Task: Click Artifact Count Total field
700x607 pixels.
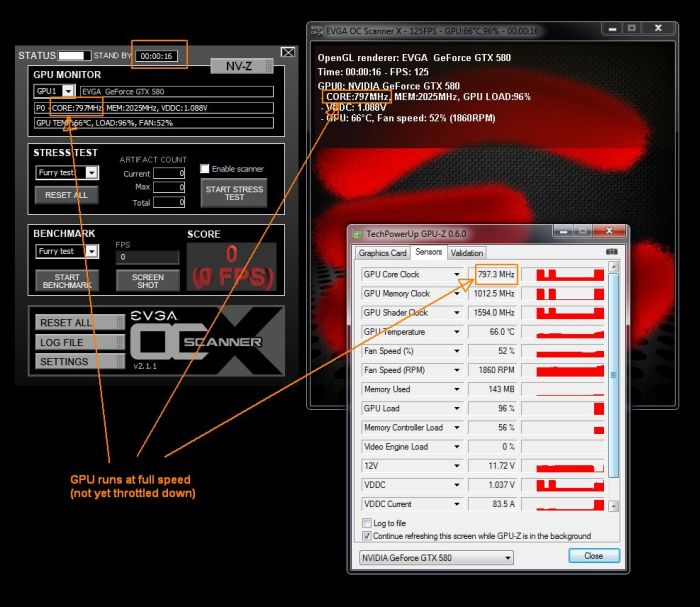Action: point(169,202)
